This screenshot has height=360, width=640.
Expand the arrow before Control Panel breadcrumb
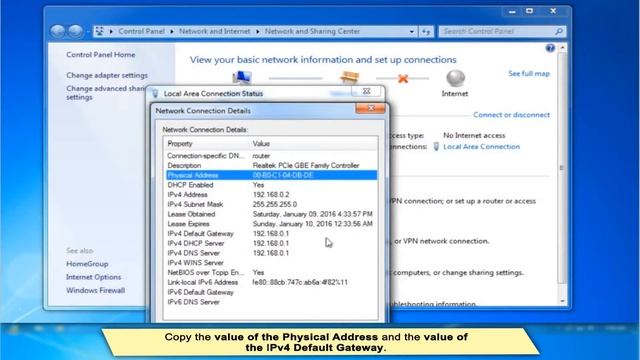111,31
